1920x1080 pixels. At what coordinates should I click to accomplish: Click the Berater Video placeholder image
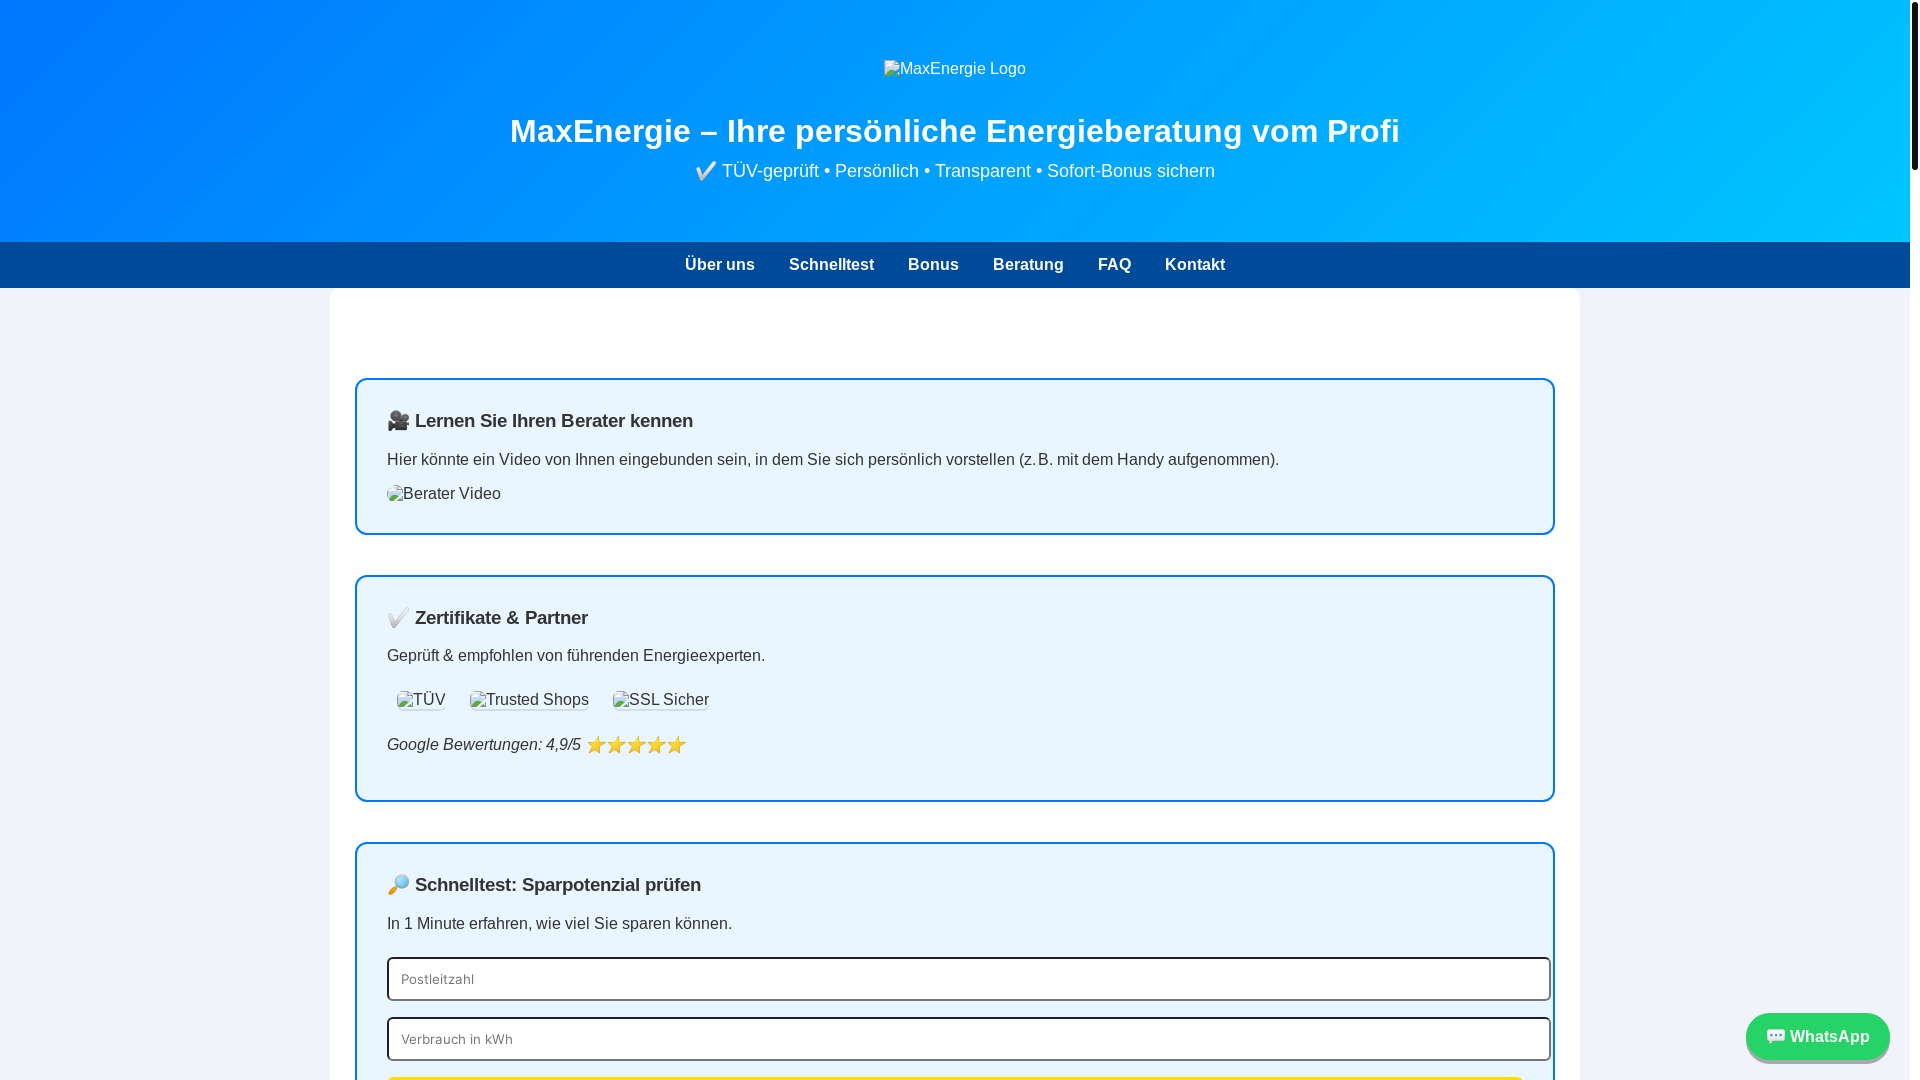coord(444,494)
